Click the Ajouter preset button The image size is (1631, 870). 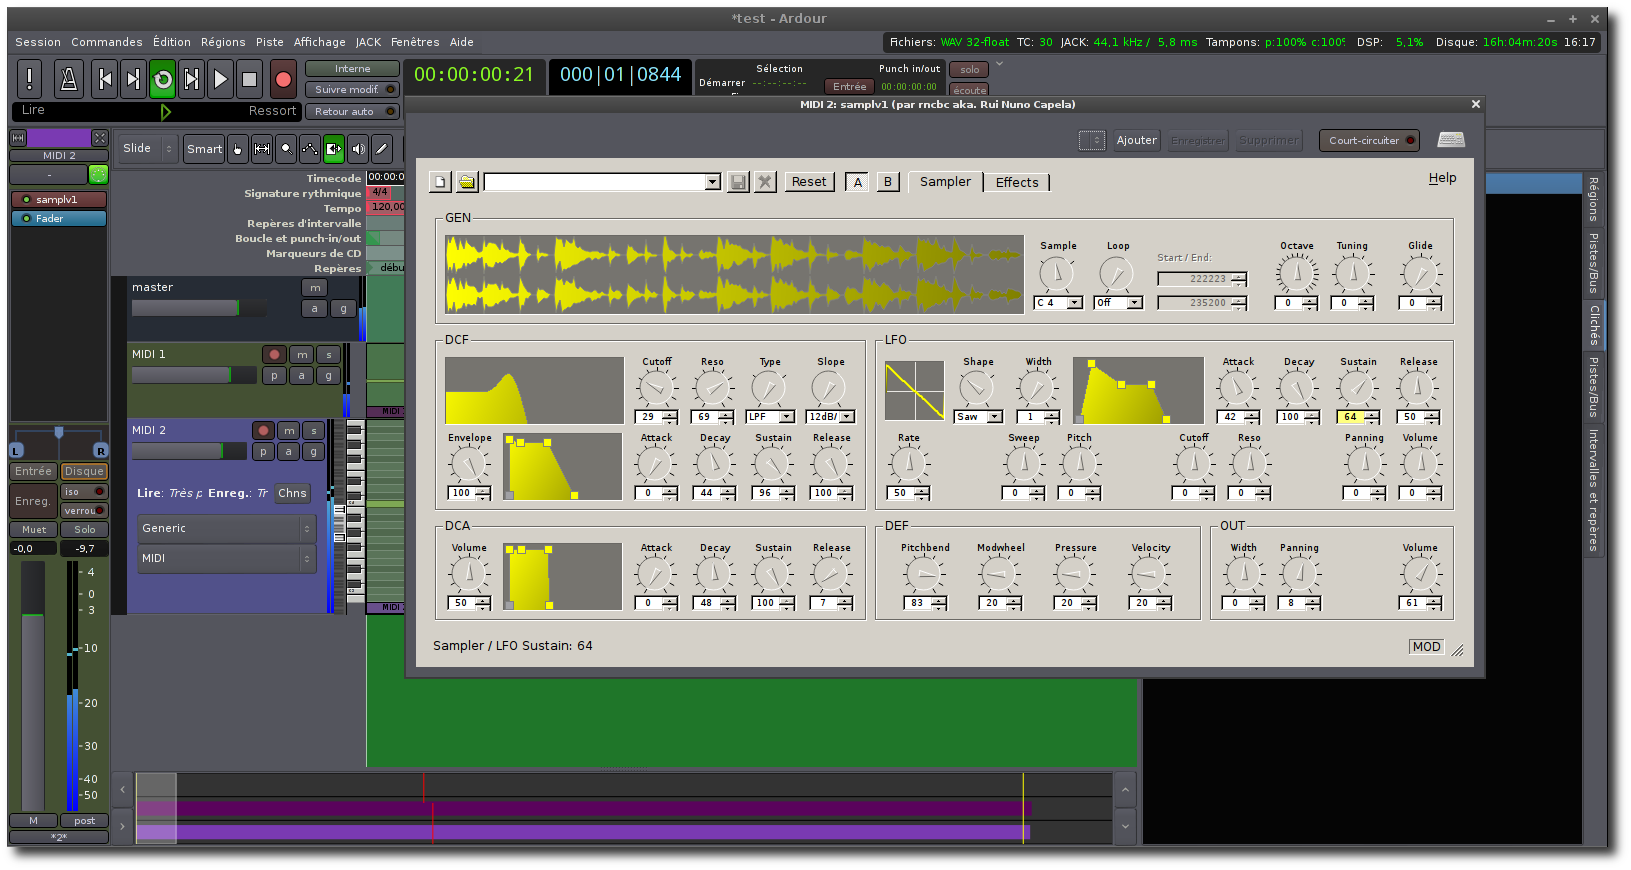point(1136,141)
